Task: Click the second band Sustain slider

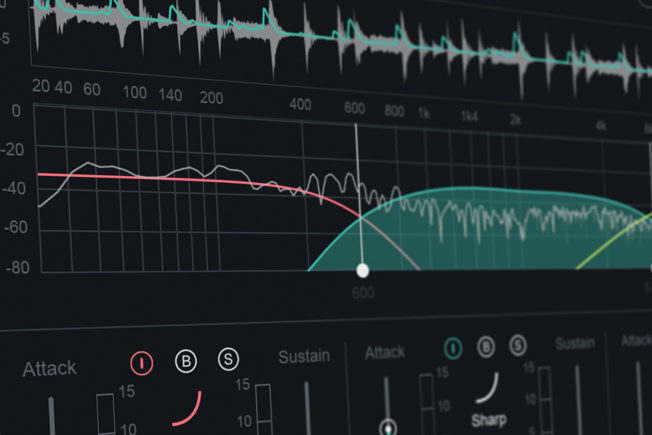Action: coord(544,400)
